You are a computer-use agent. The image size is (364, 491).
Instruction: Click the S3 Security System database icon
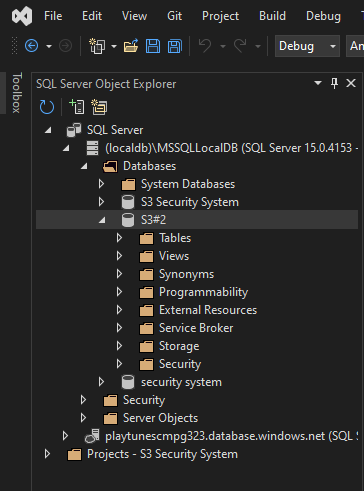click(x=128, y=202)
